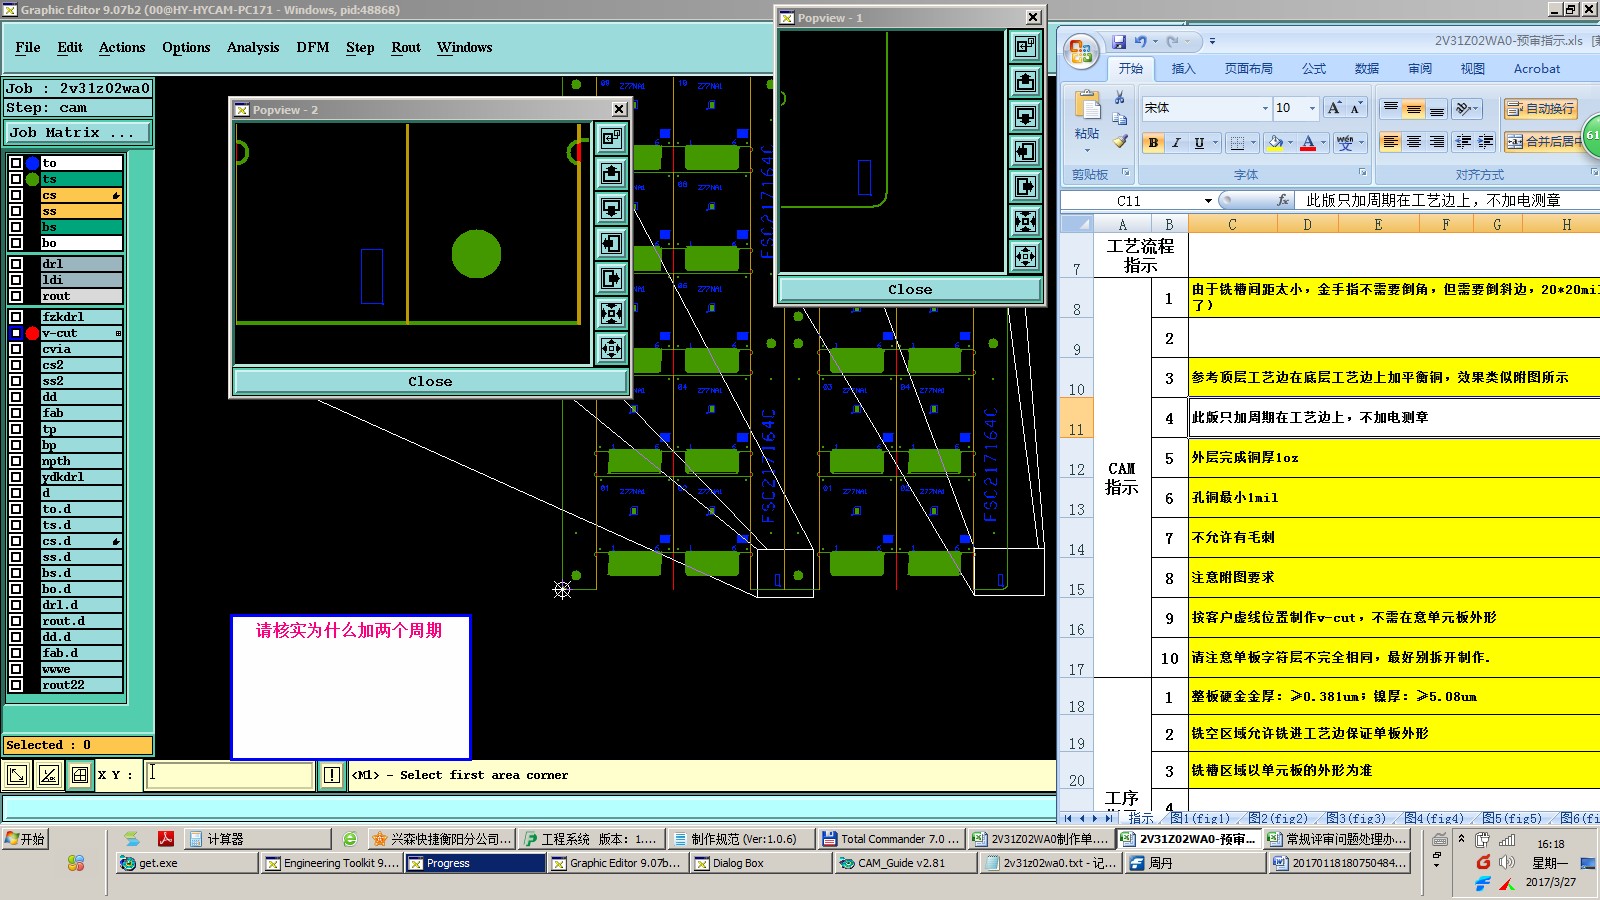Cut selection using the scissors icon

[x=1120, y=98]
